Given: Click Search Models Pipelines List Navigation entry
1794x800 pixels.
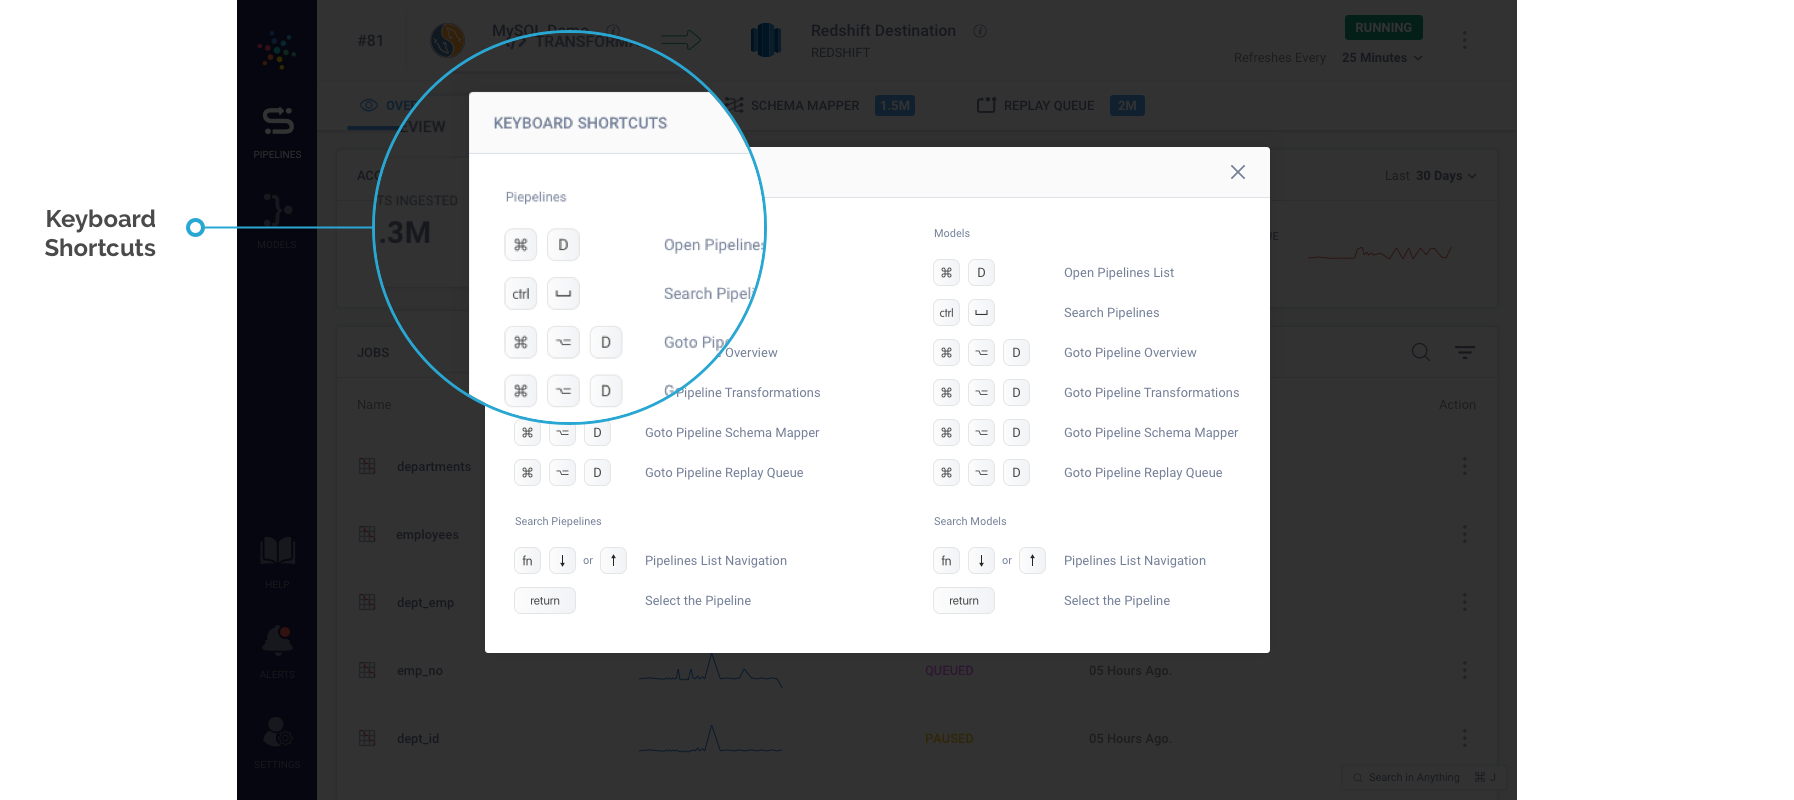Looking at the screenshot, I should [x=1135, y=561].
